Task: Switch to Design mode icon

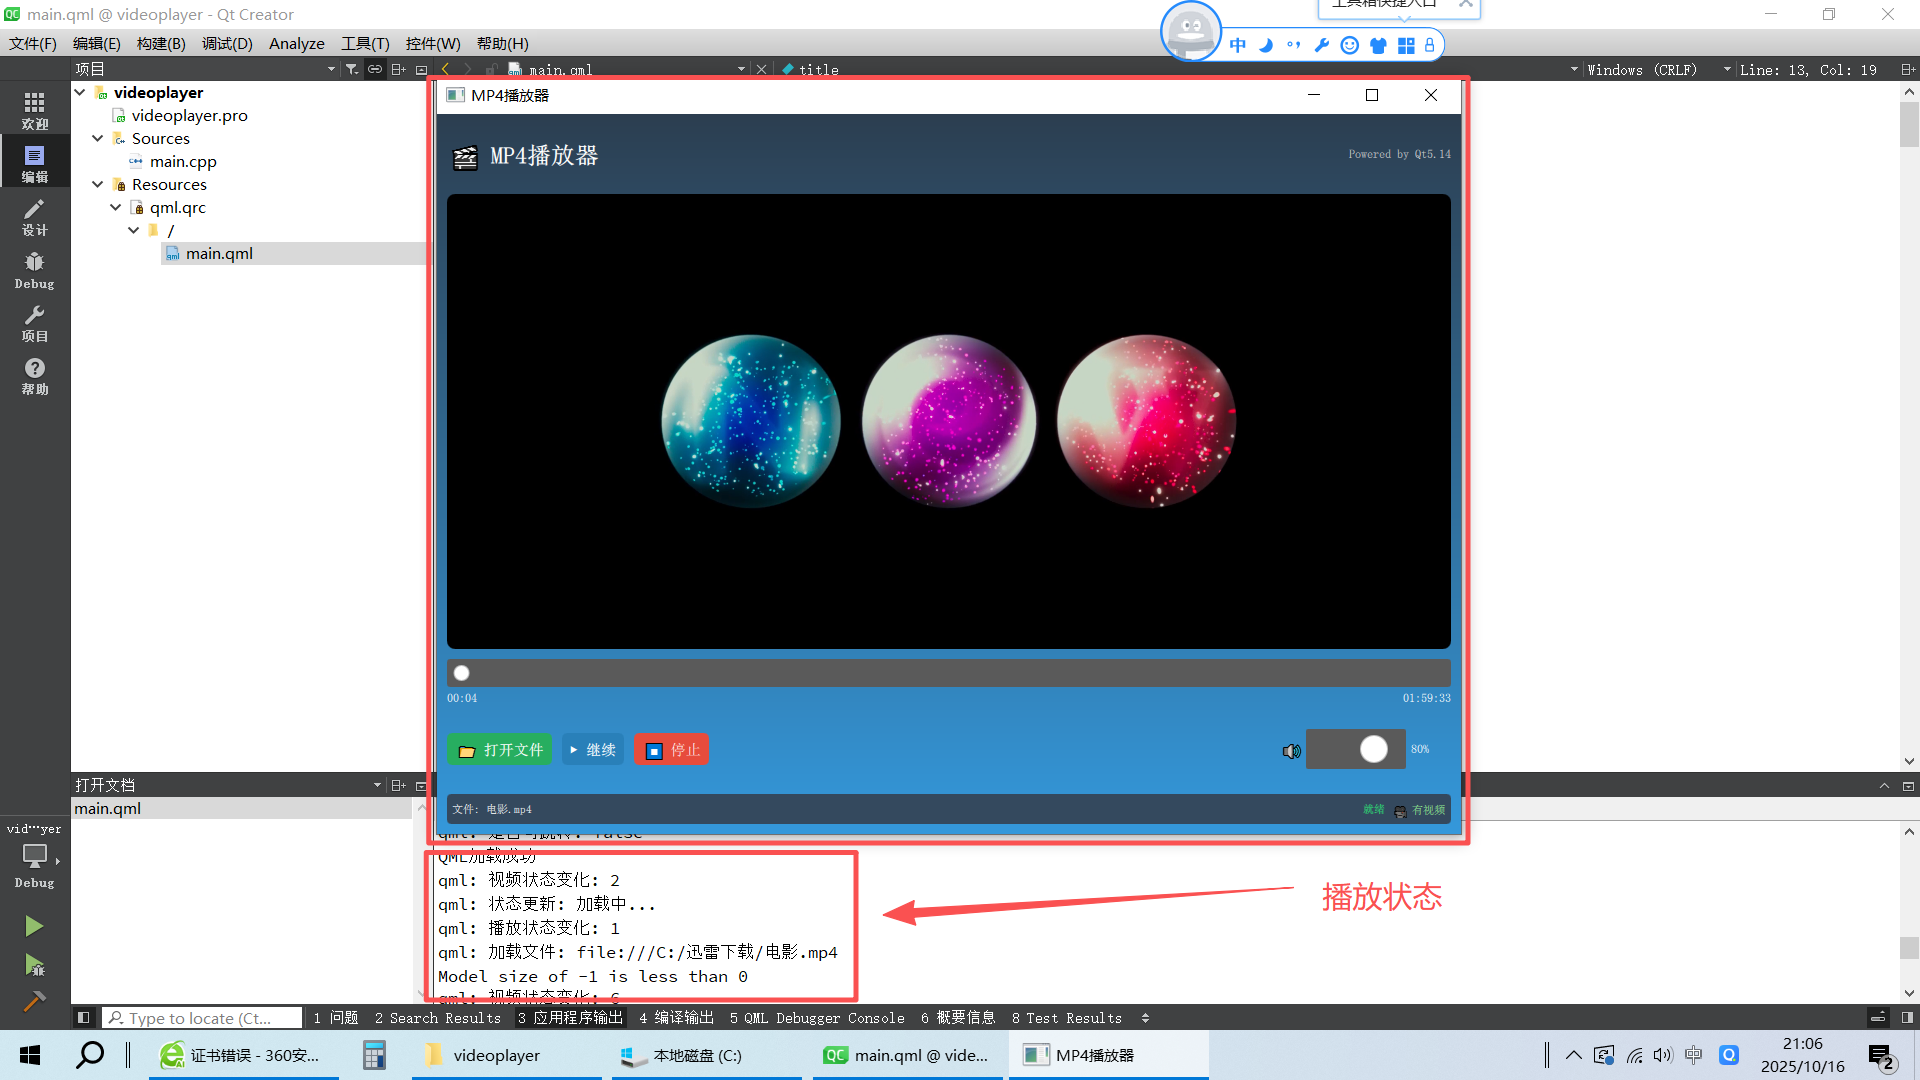Action: (x=34, y=216)
